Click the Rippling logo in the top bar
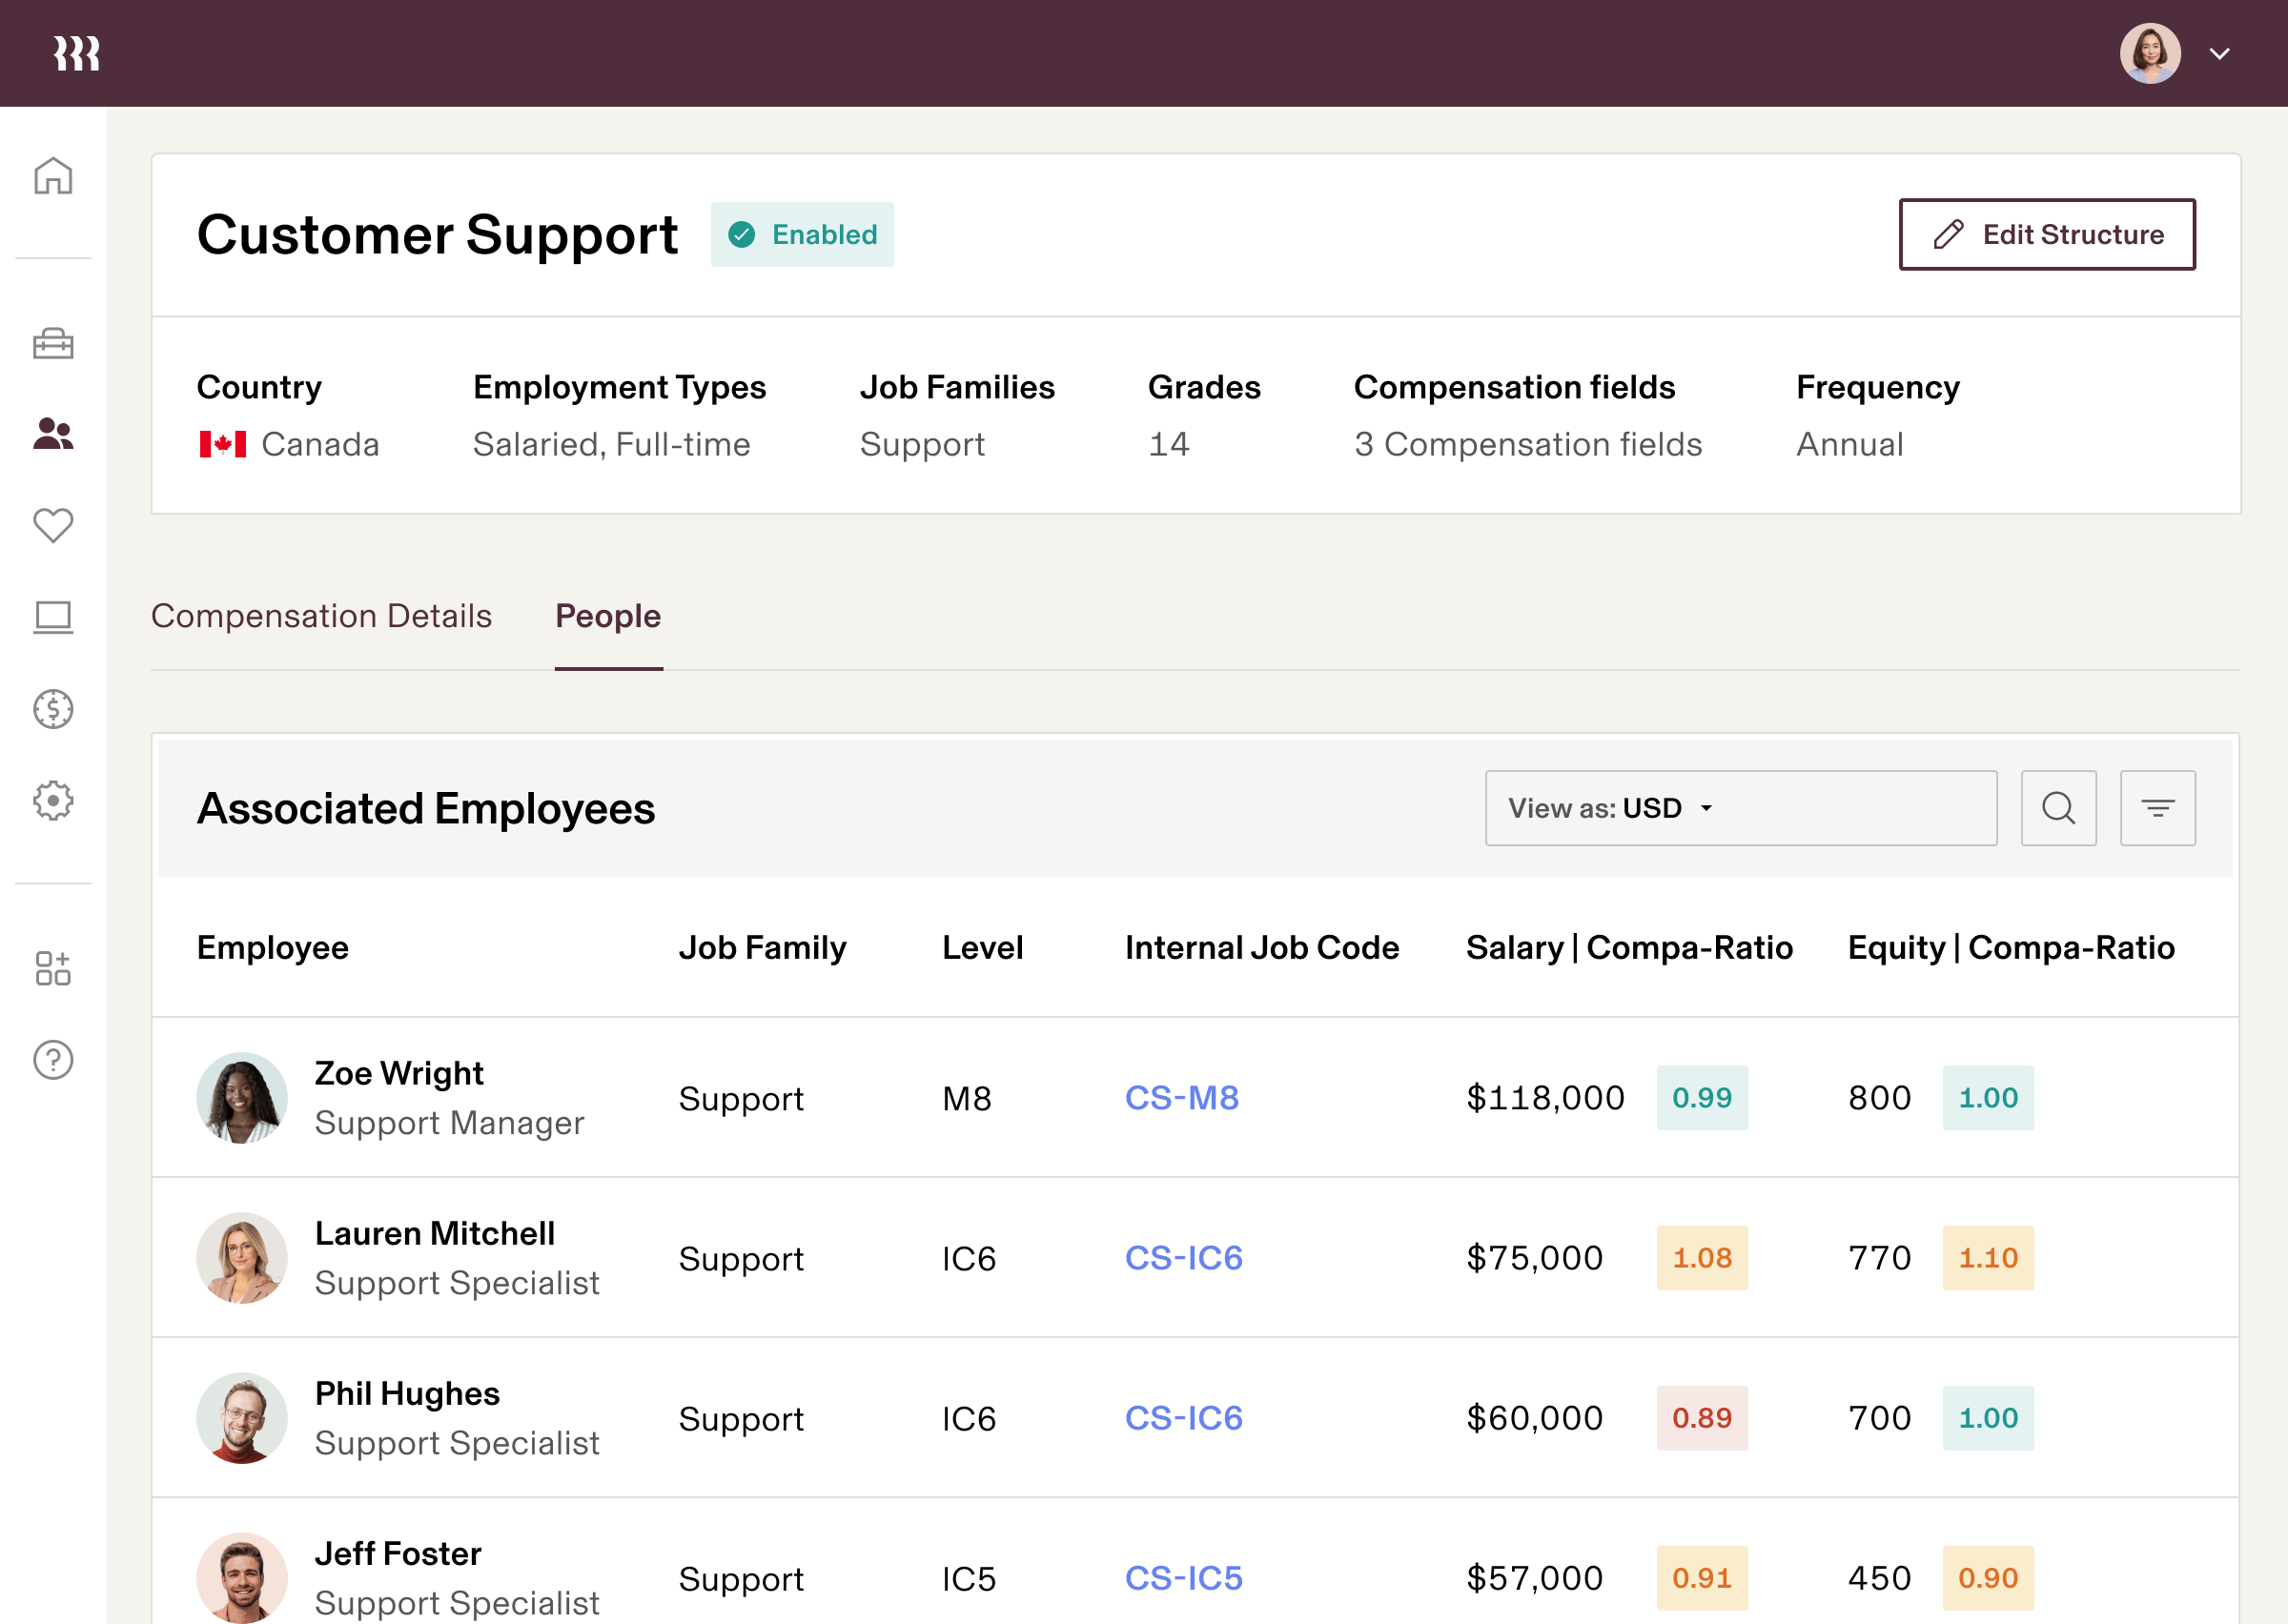 (x=77, y=52)
